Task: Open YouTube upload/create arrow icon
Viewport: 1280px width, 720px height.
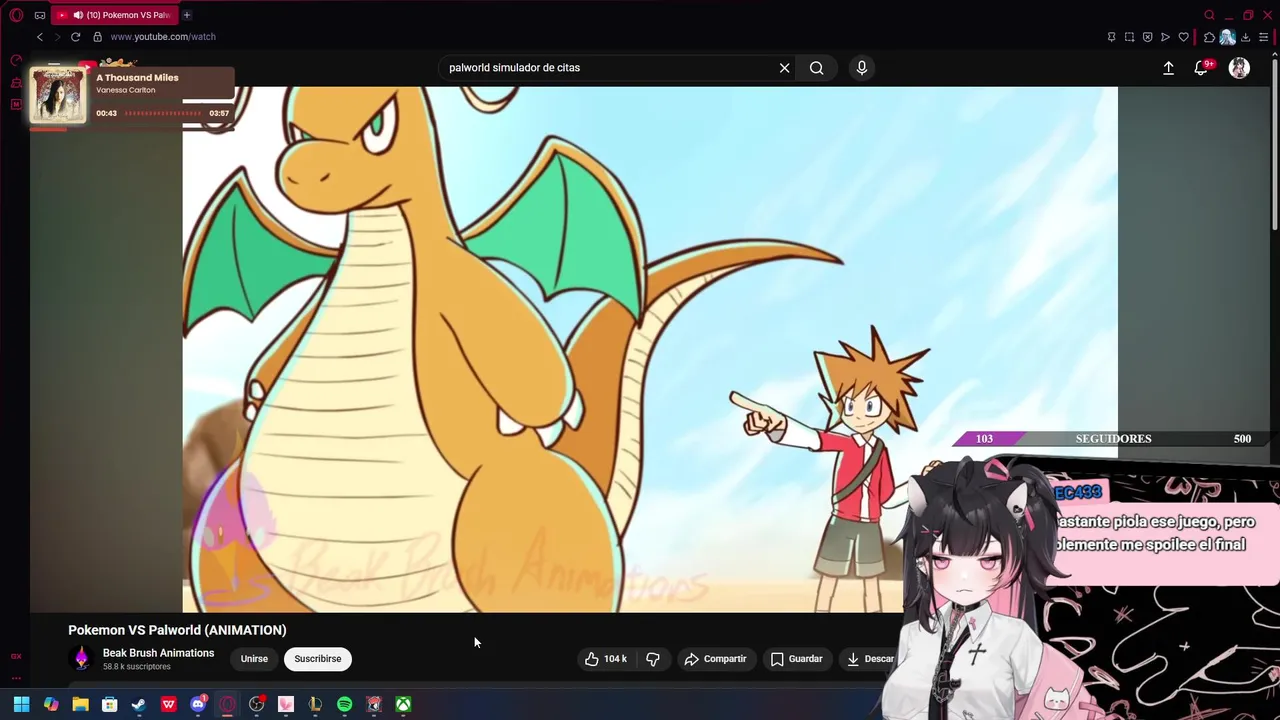Action: [x=1168, y=68]
